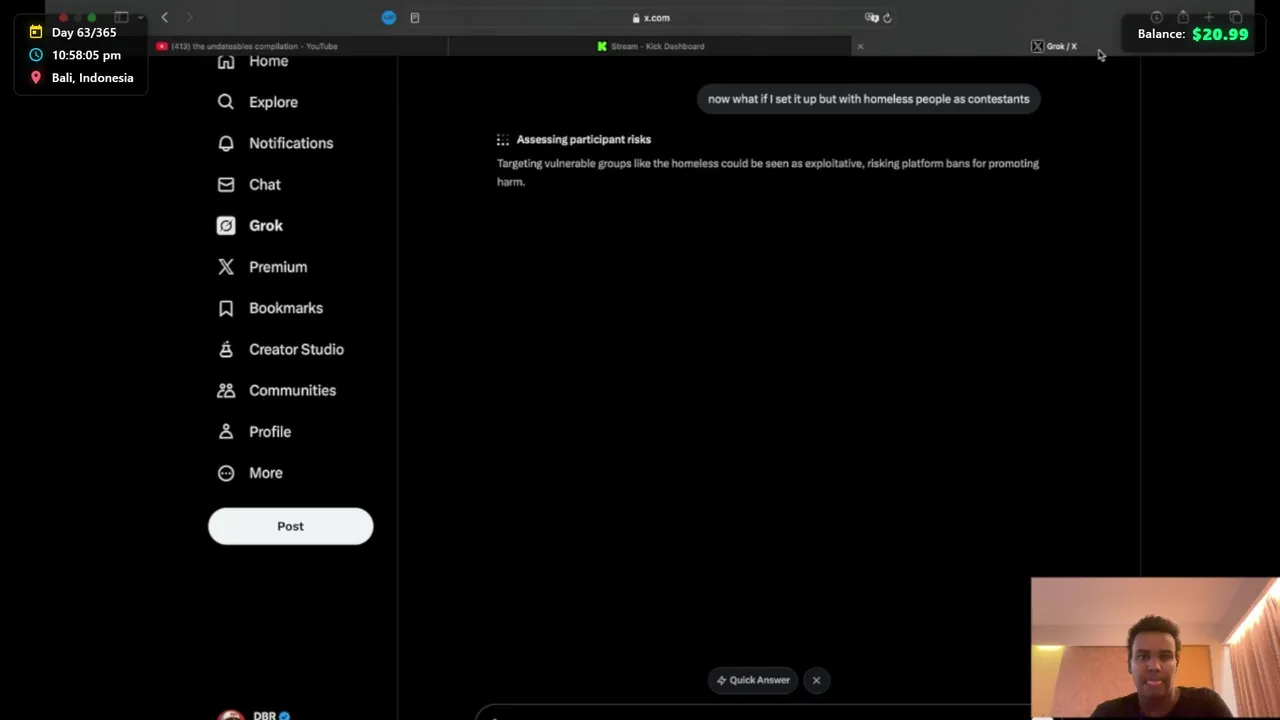
Task: Open Premium in the sidebar
Action: 263,267
